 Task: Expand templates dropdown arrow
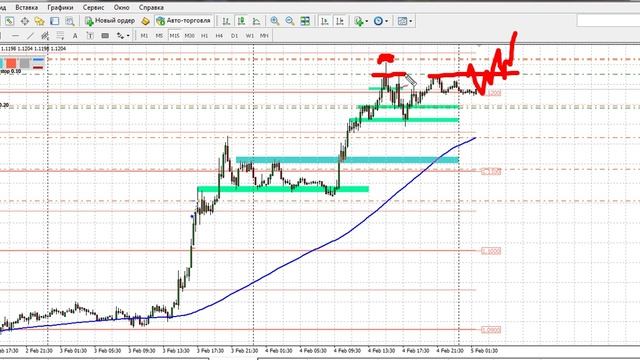[x=411, y=21]
